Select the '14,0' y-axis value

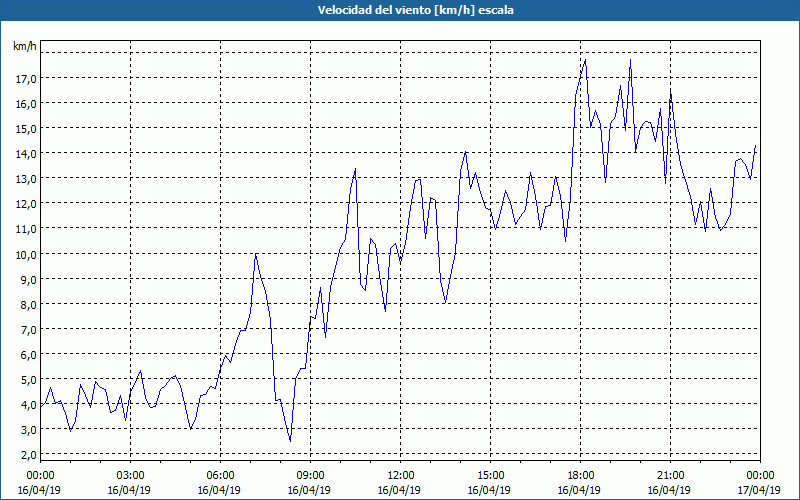click(27, 154)
